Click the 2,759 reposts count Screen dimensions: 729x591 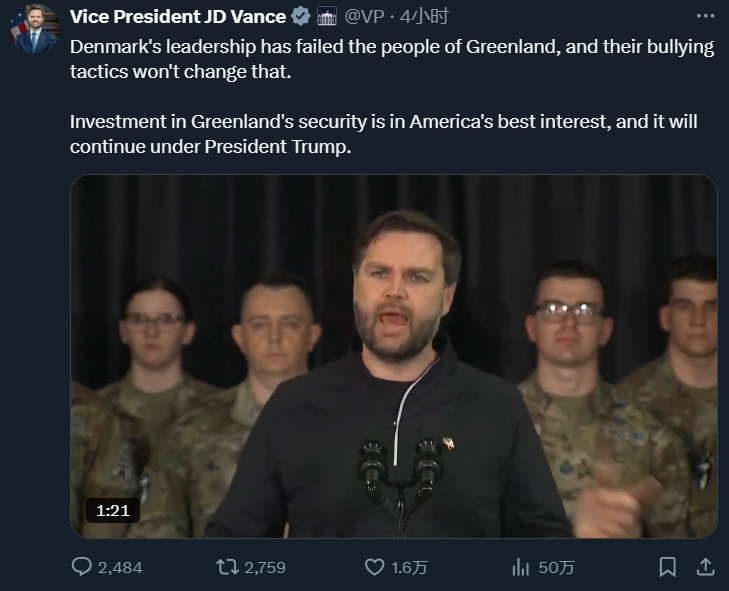tap(265, 567)
